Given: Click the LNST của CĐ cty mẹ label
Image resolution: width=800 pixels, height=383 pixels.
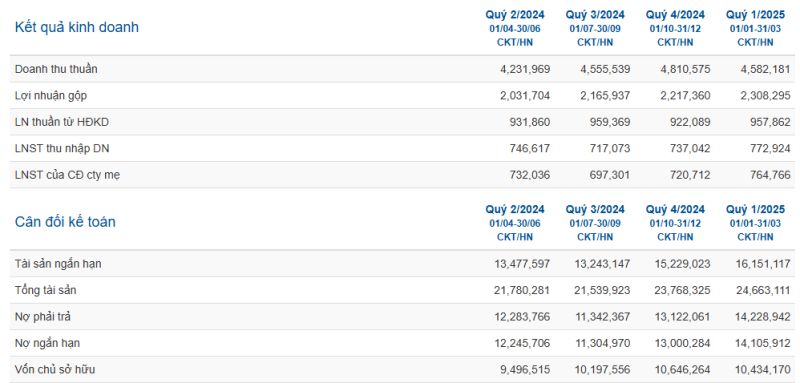Looking at the screenshot, I should (x=68, y=175).
